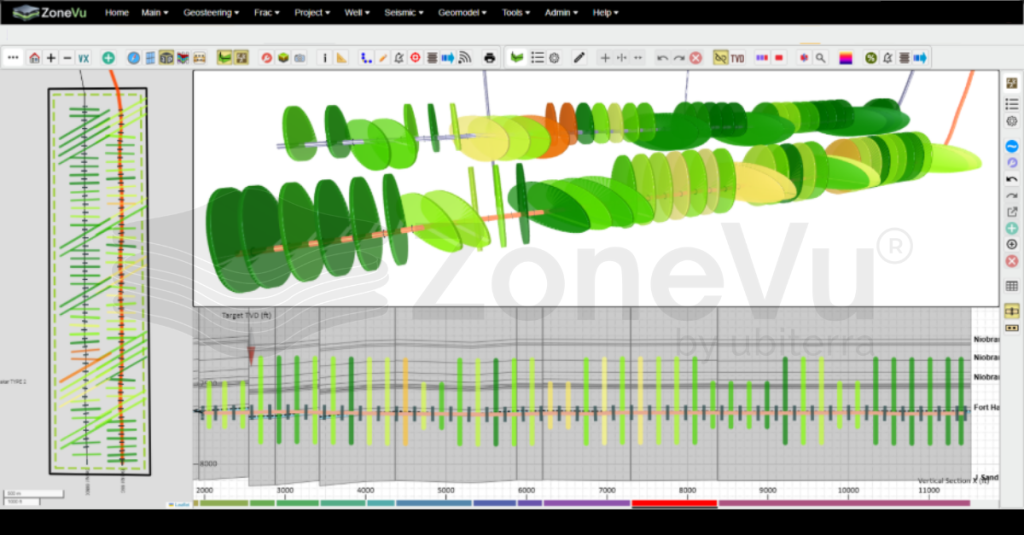Image resolution: width=1024 pixels, height=535 pixels.
Task: Toggle the highlighted 3D cube view icon
Action: coord(167,58)
